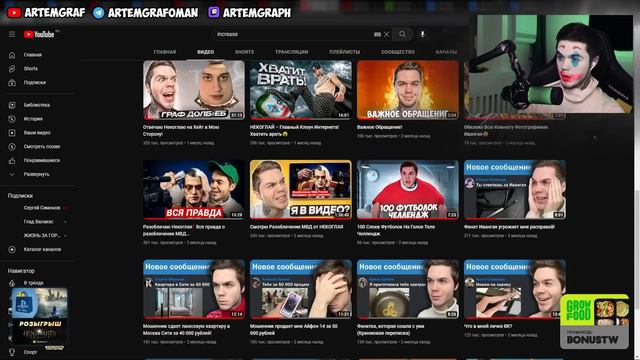Open the iPhone scammer video thumbnail
The height and width of the screenshot is (360, 640).
coord(301,289)
